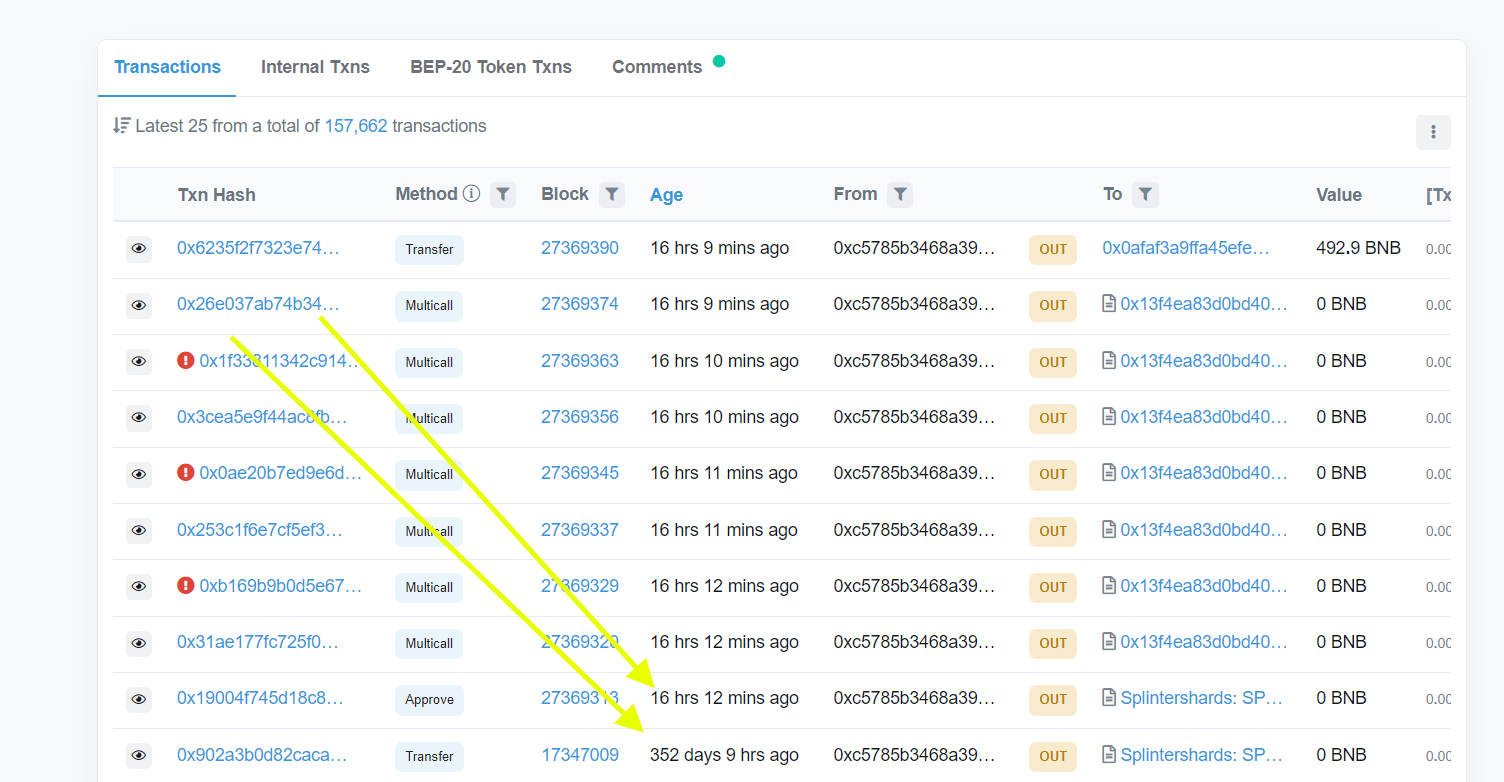Click contract file icon in block 27369345 row
The width and height of the screenshot is (1504, 782).
(x=1109, y=473)
